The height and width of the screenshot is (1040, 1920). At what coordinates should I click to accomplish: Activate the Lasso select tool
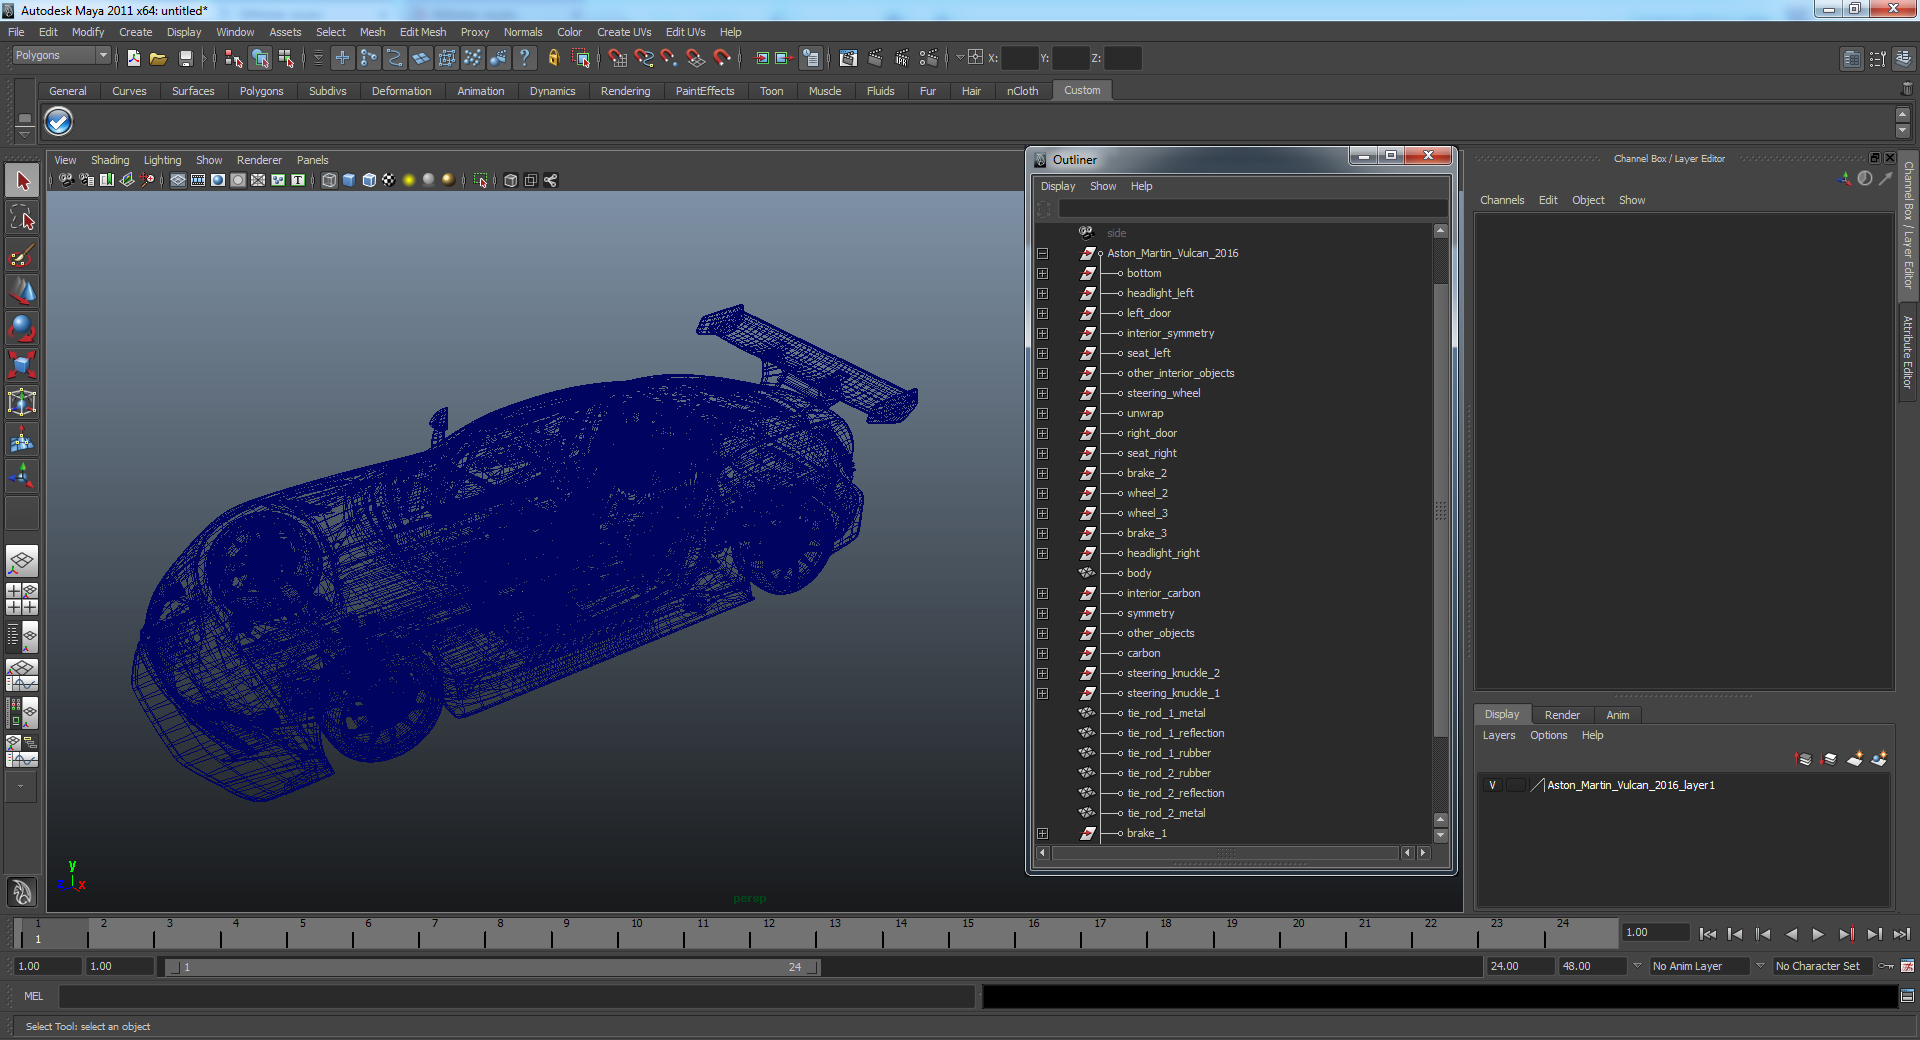click(x=22, y=218)
